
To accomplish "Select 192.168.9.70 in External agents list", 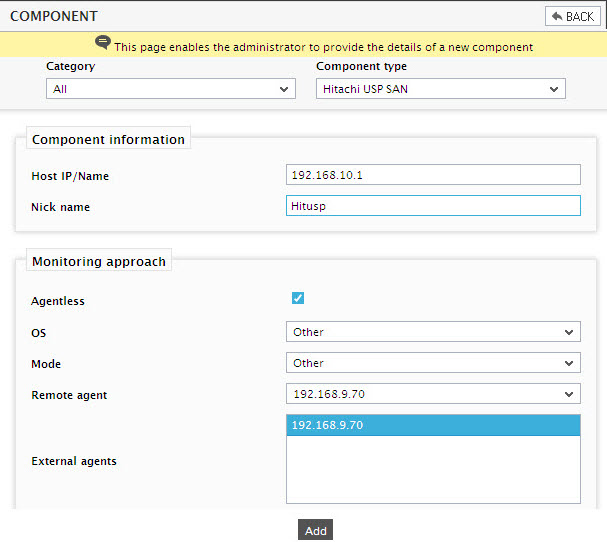I will click(433, 425).
